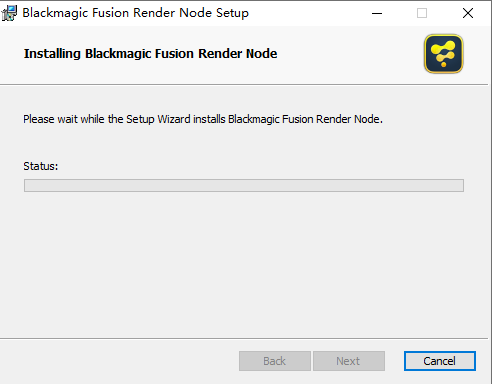This screenshot has width=492, height=384.
Task: Minimize the Setup window
Action: point(377,13)
